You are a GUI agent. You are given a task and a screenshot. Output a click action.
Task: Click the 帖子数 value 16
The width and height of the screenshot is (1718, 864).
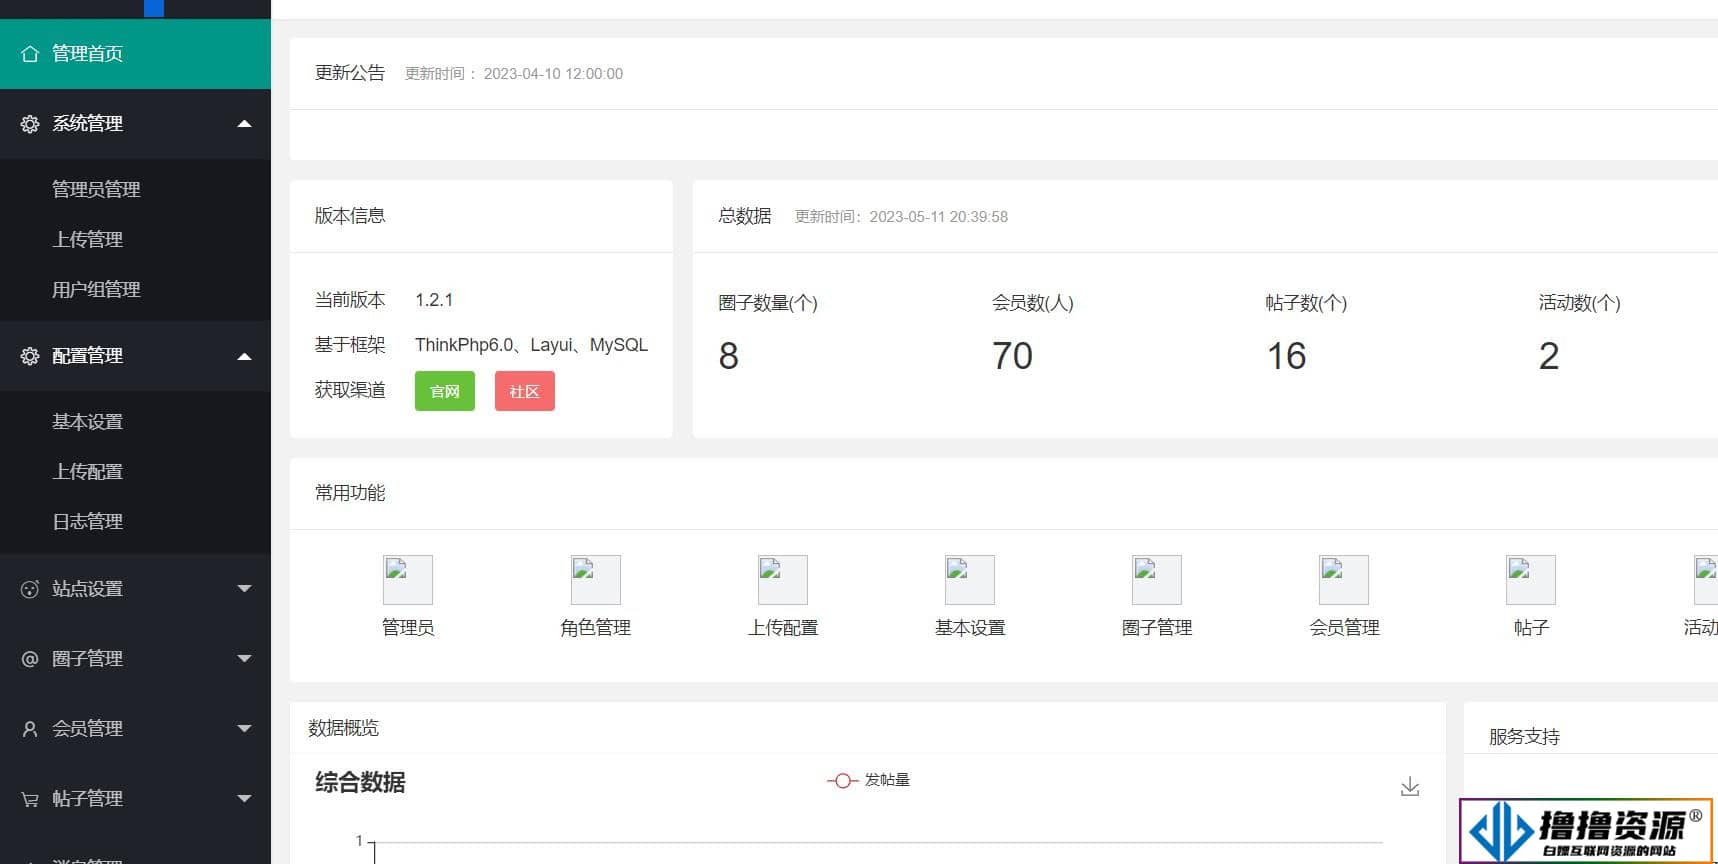point(1286,356)
